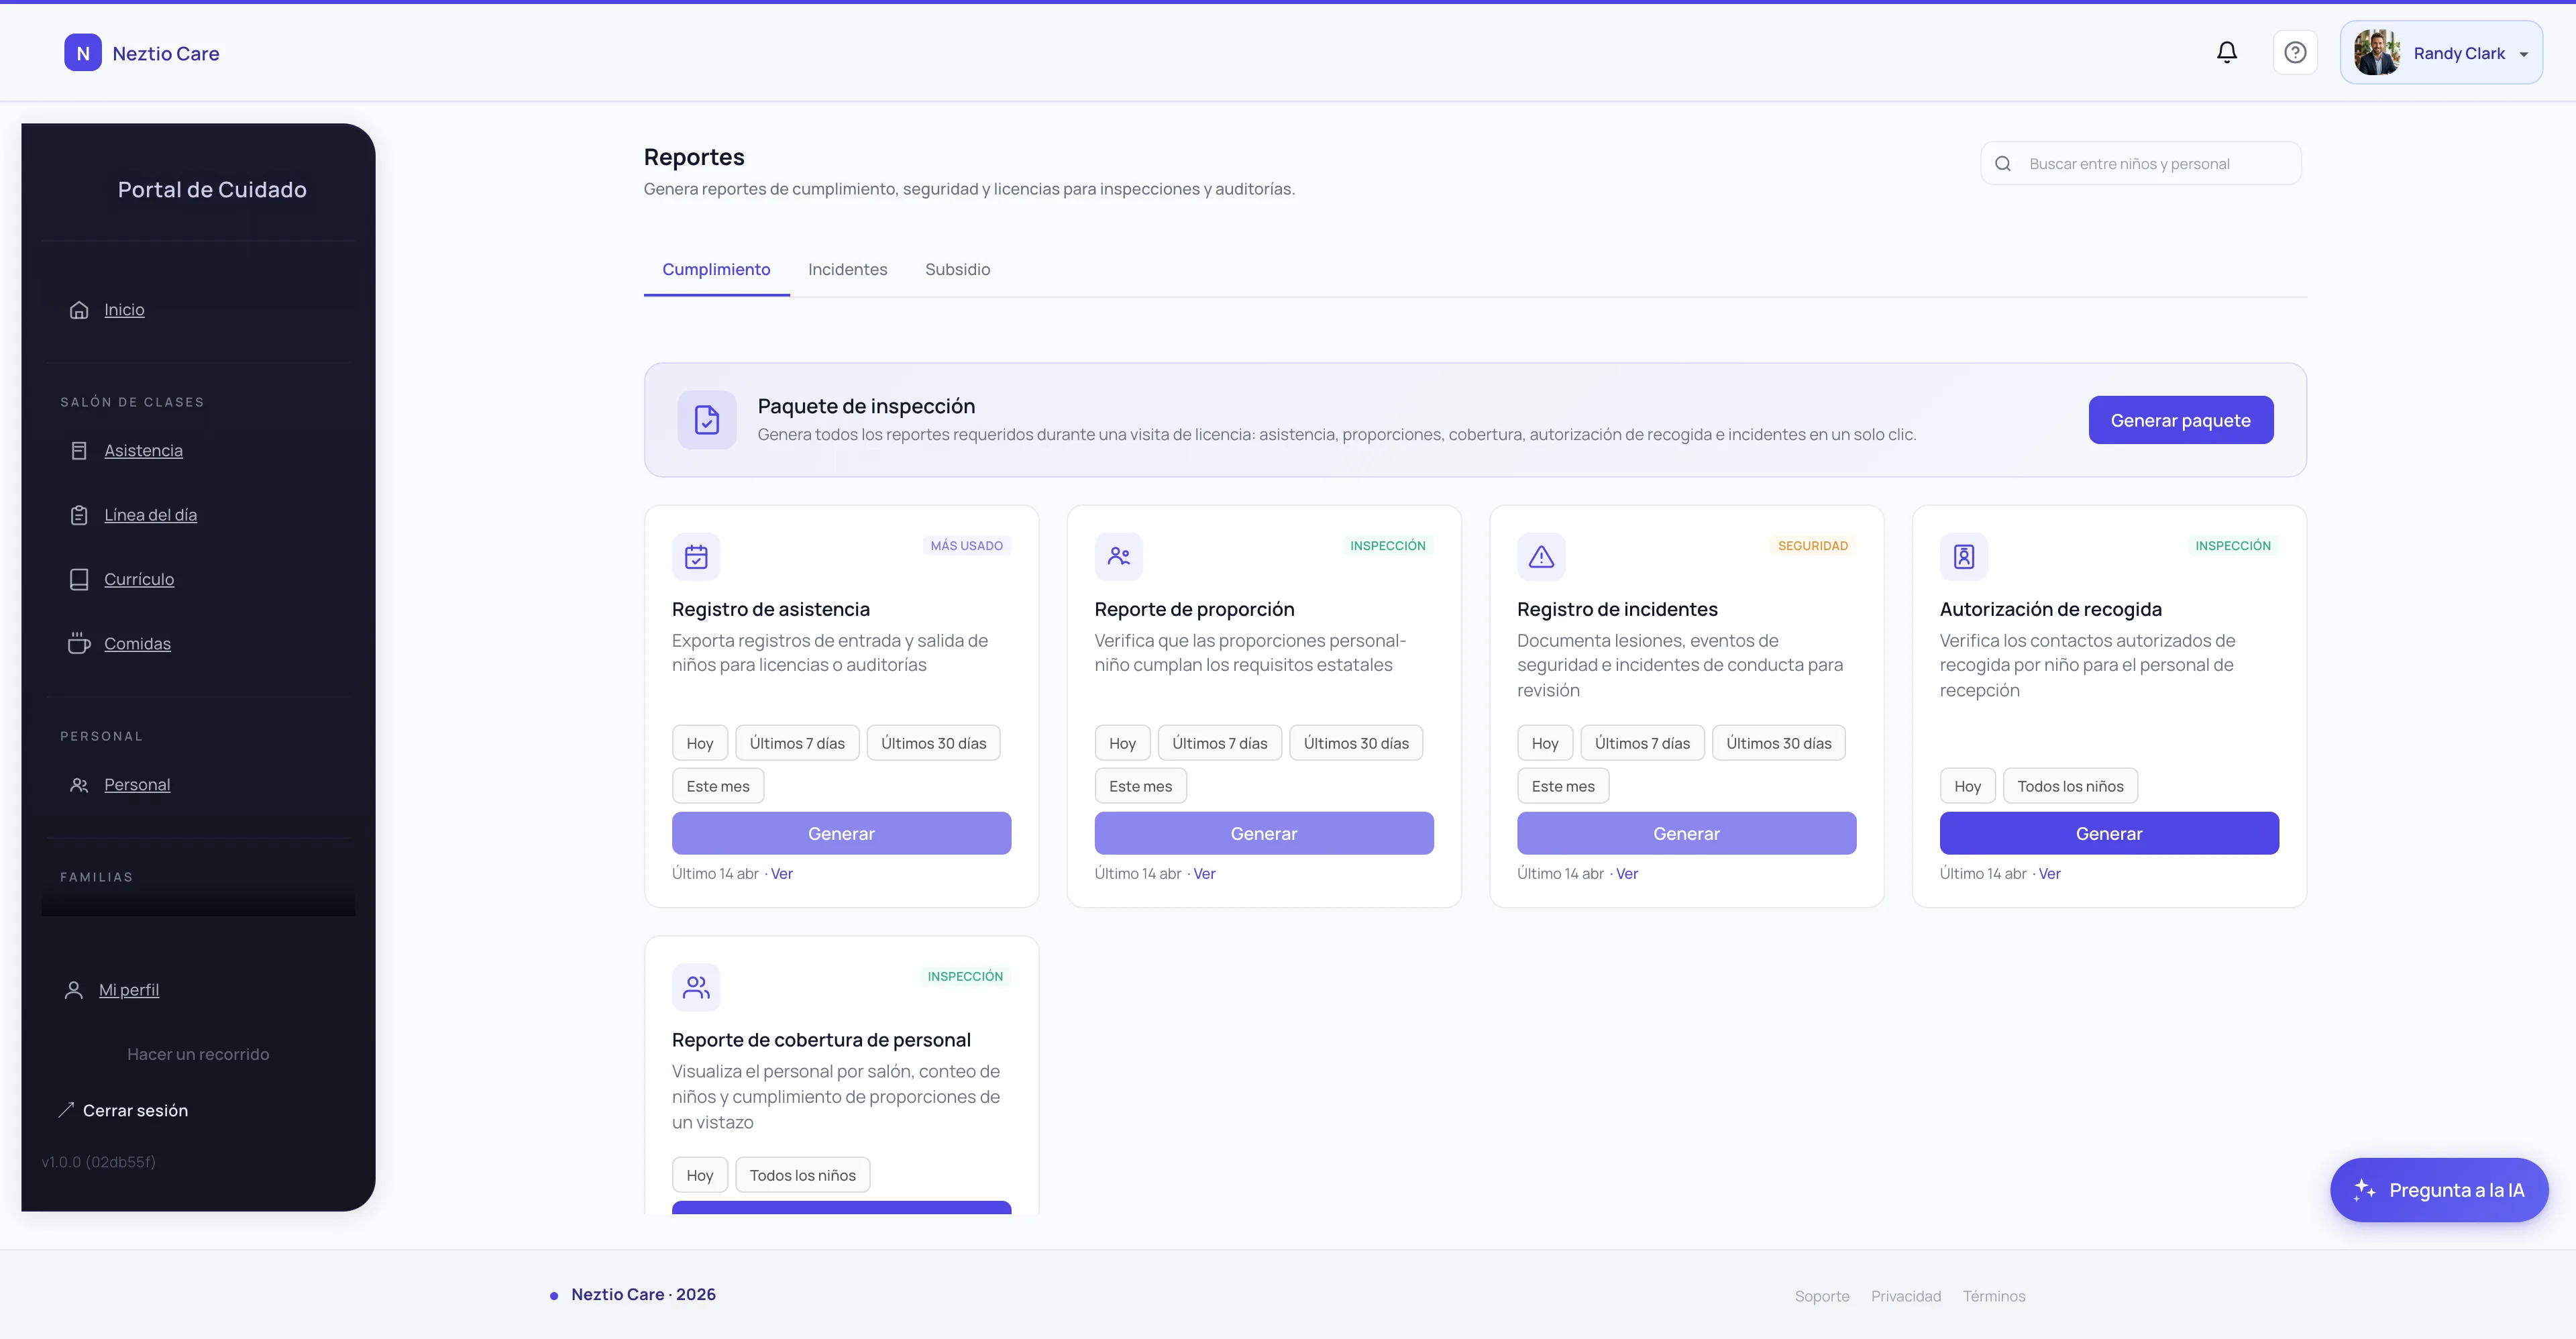Open Mi perfil link
The height and width of the screenshot is (1339, 2576).
129,990
